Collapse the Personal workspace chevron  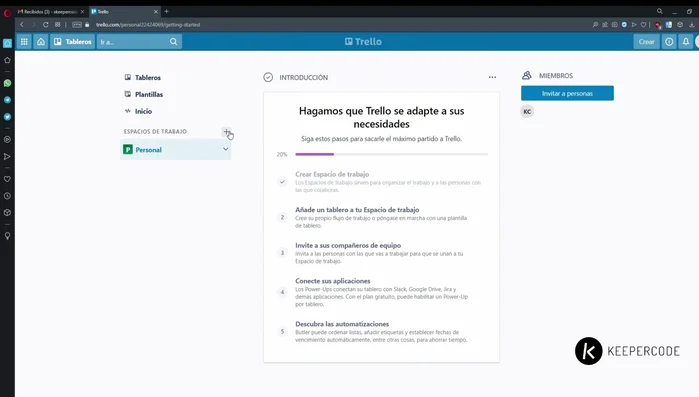tap(226, 149)
